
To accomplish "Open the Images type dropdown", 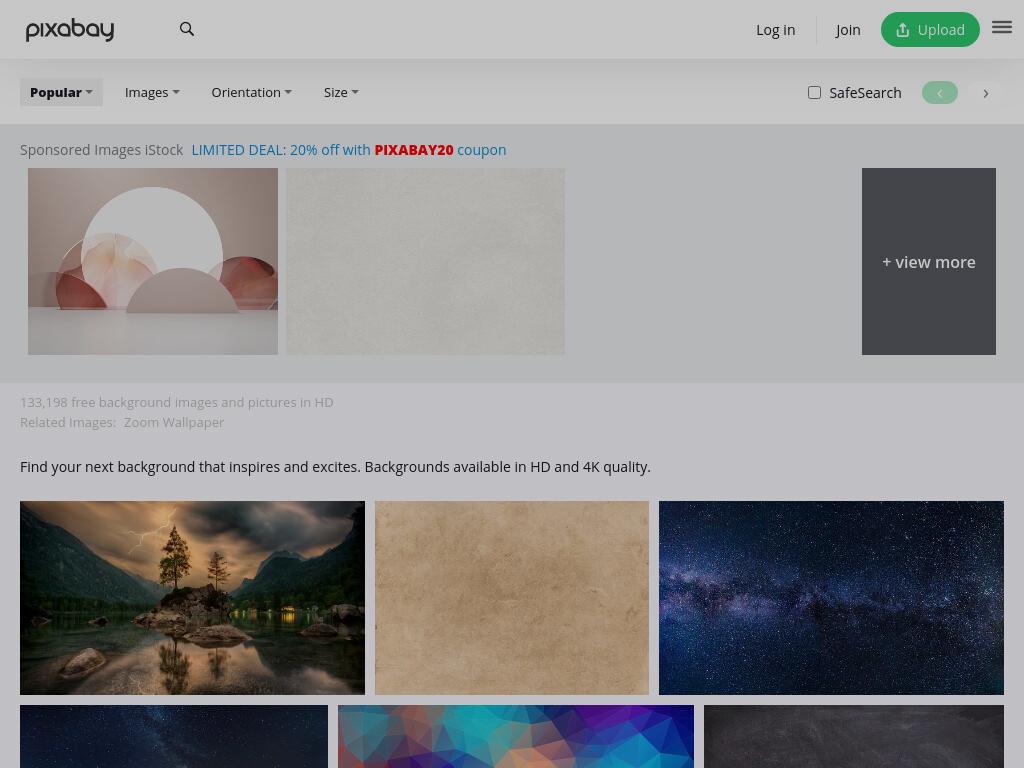I will click(x=152, y=93).
